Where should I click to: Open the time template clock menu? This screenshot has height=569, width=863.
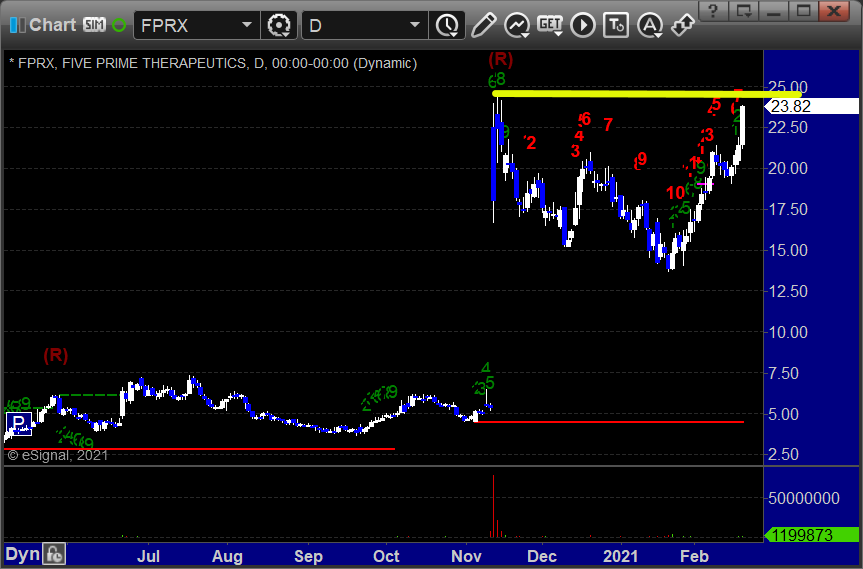point(447,25)
